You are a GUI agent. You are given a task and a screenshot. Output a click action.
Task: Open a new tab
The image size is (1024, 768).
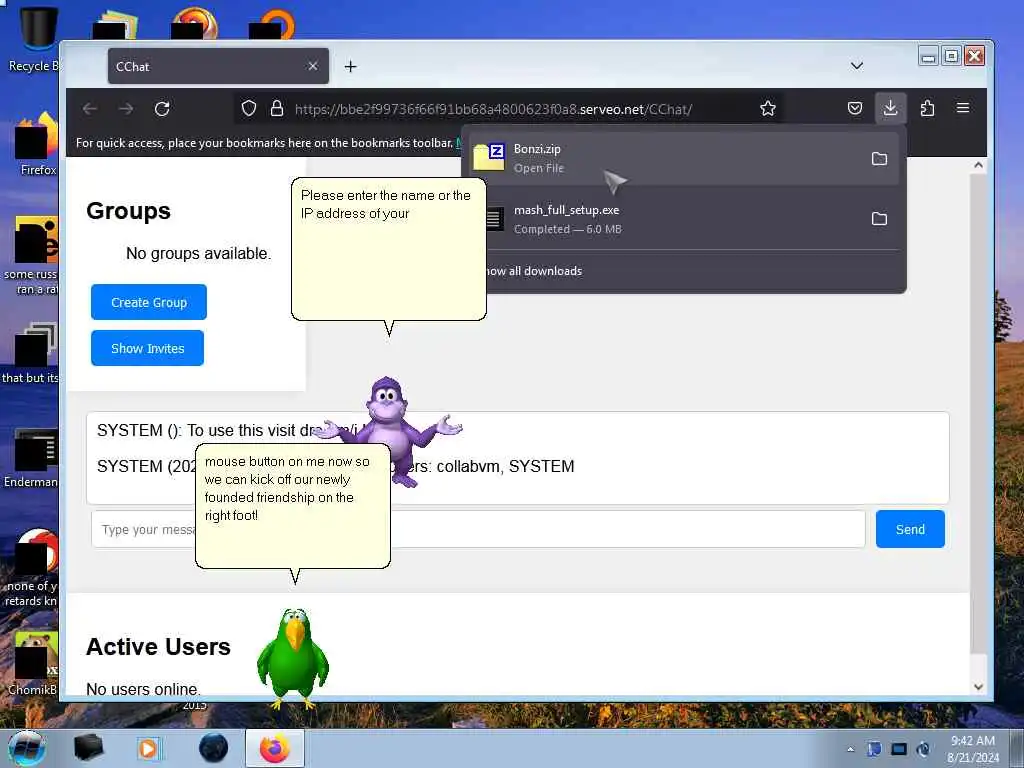pyautogui.click(x=351, y=67)
